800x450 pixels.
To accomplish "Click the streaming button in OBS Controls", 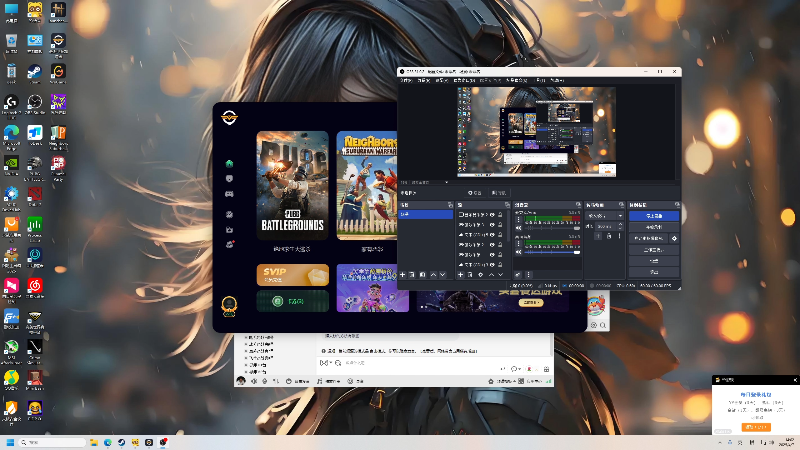I will [654, 216].
